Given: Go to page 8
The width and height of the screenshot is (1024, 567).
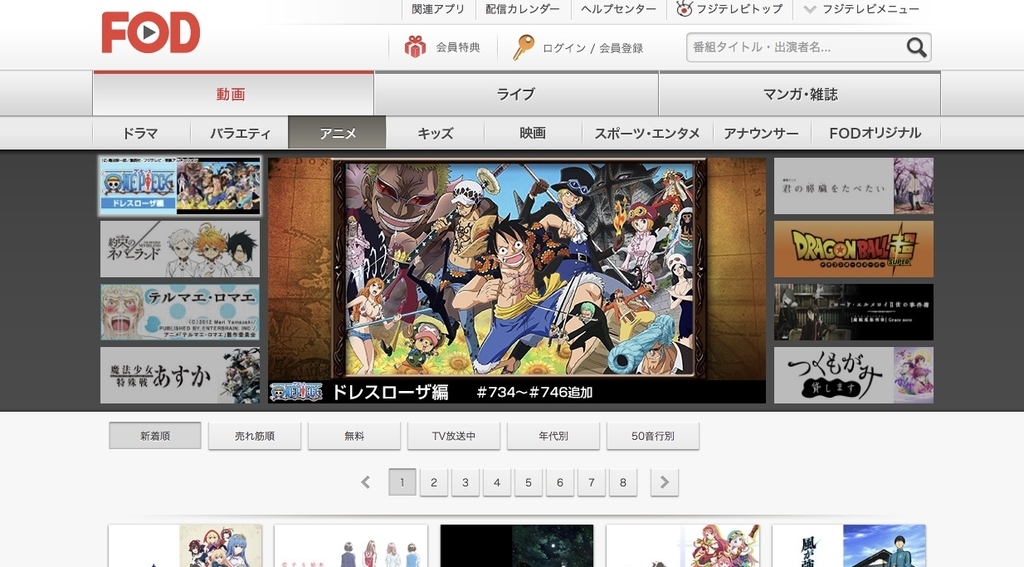Looking at the screenshot, I should click(x=623, y=482).
